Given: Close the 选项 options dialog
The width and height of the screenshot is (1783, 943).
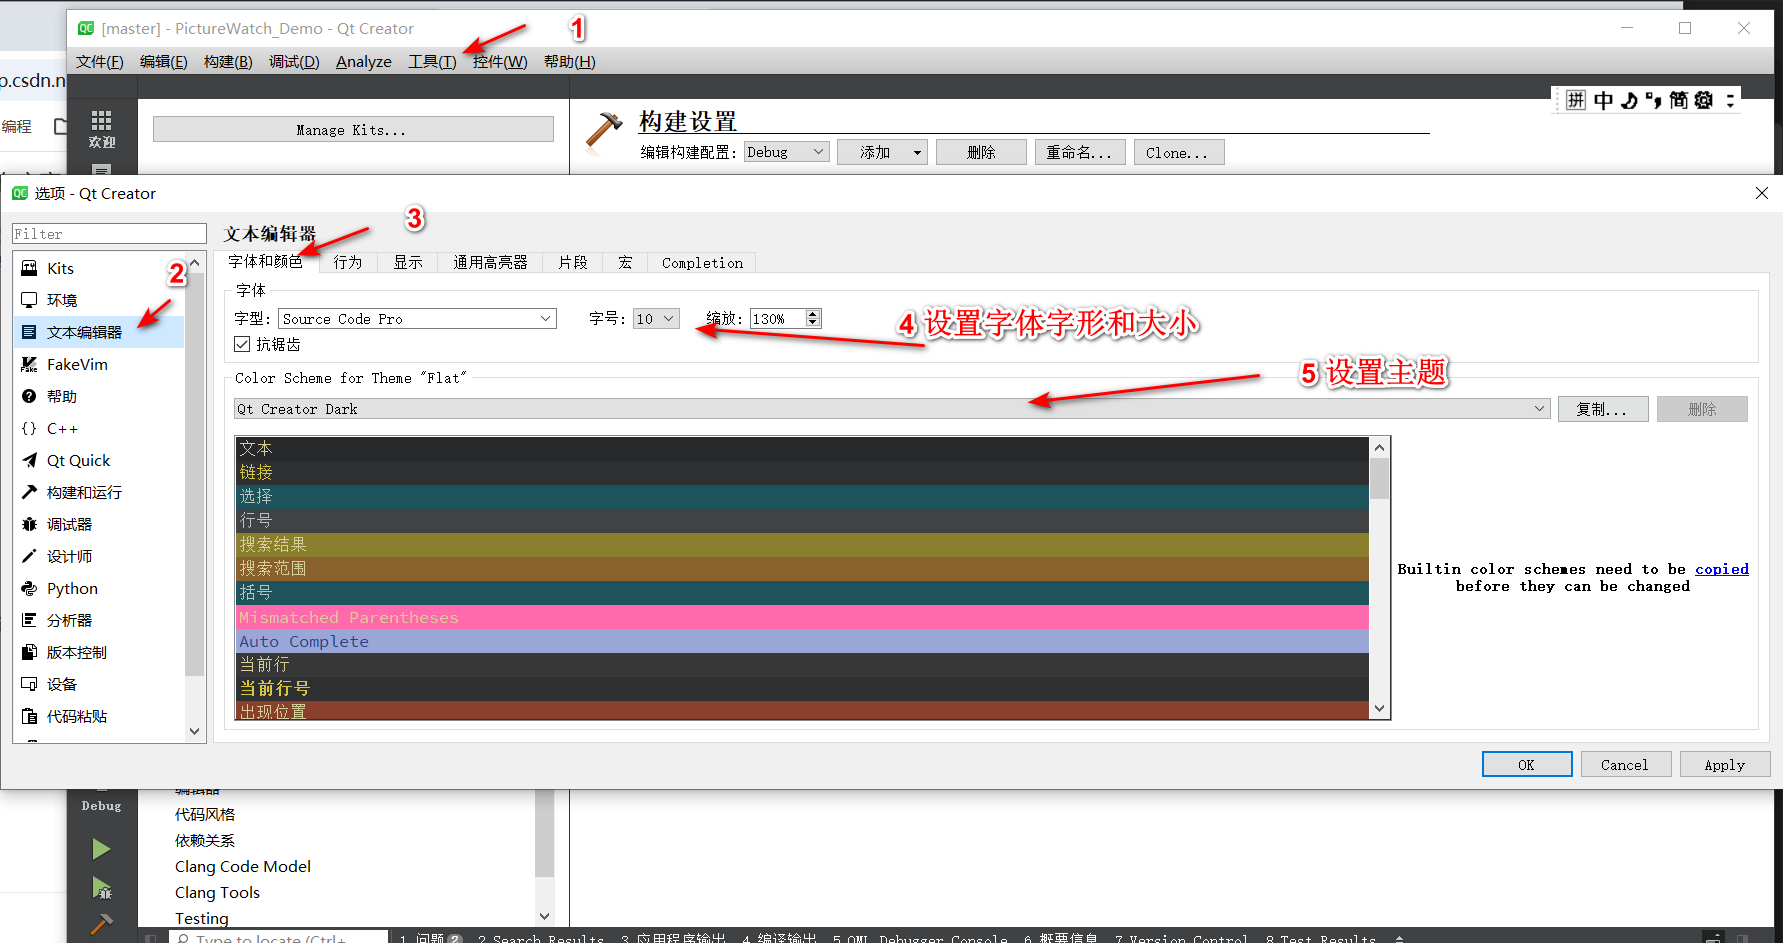Looking at the screenshot, I should tap(1762, 193).
